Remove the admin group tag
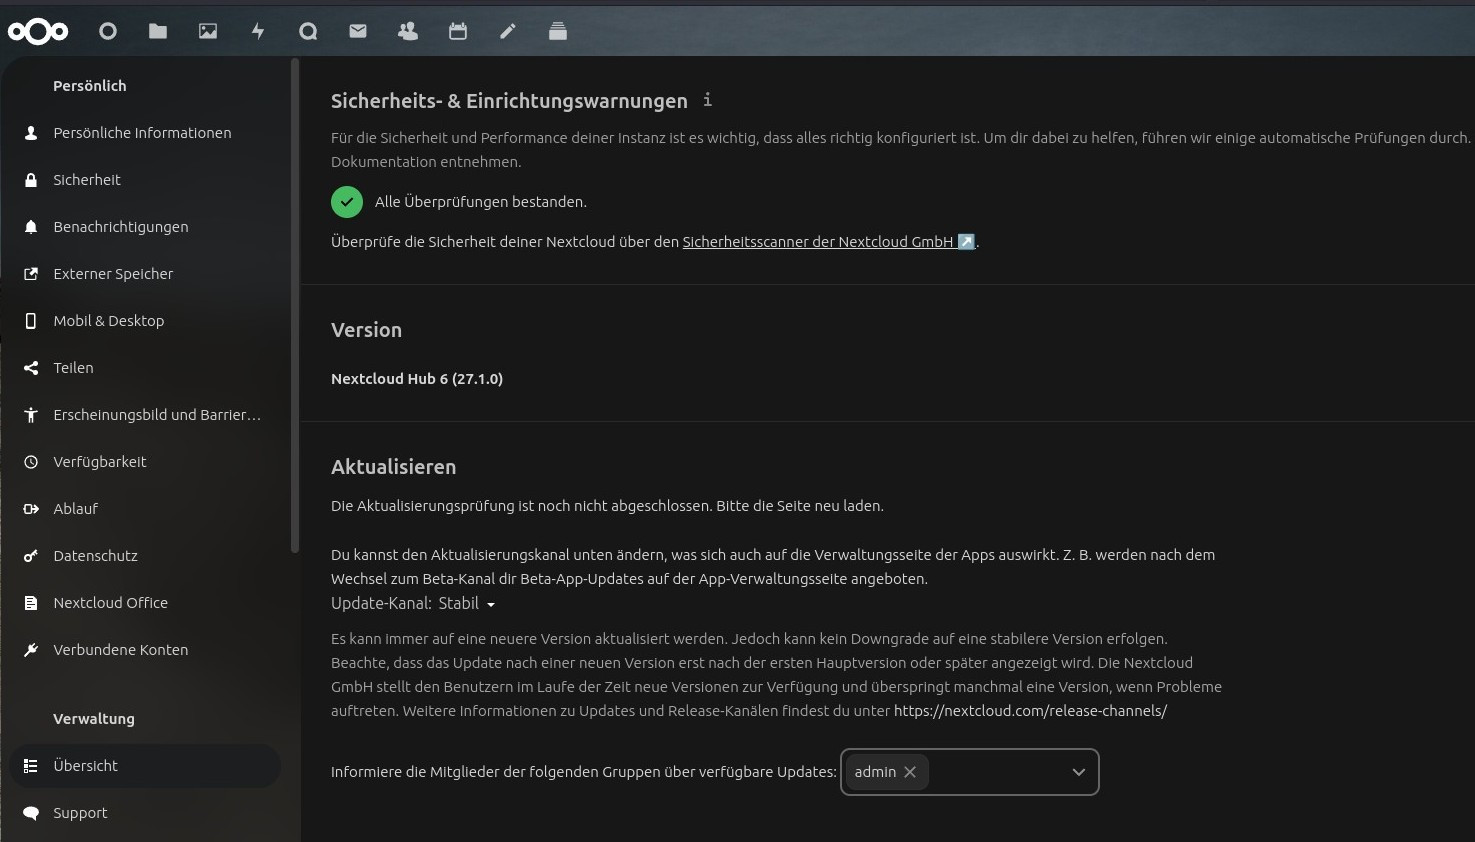Screen dimensions: 1475x842 (910, 772)
